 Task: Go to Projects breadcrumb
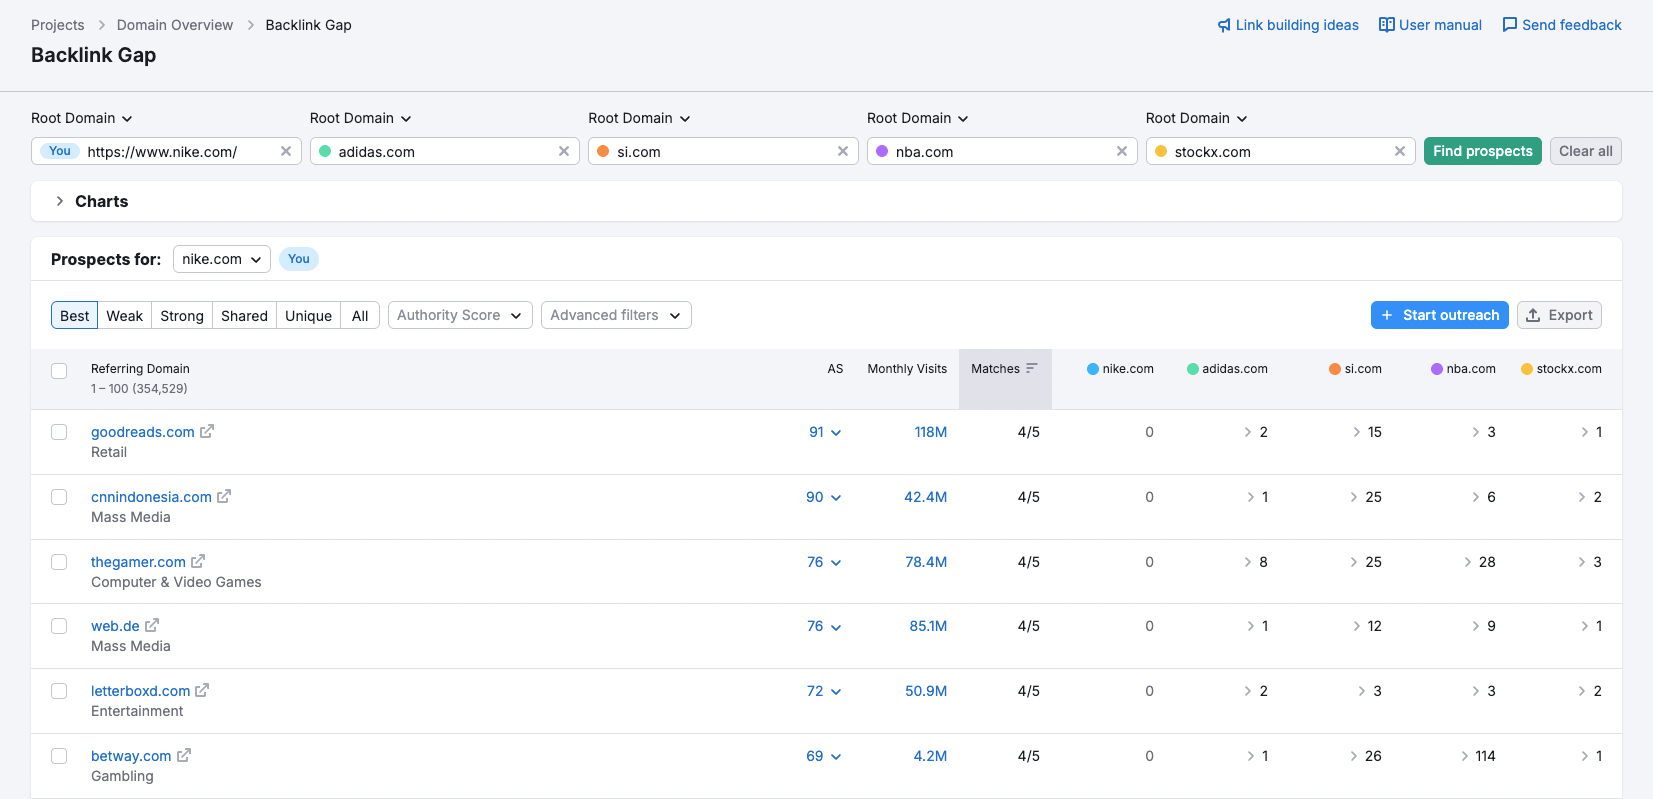pos(58,25)
